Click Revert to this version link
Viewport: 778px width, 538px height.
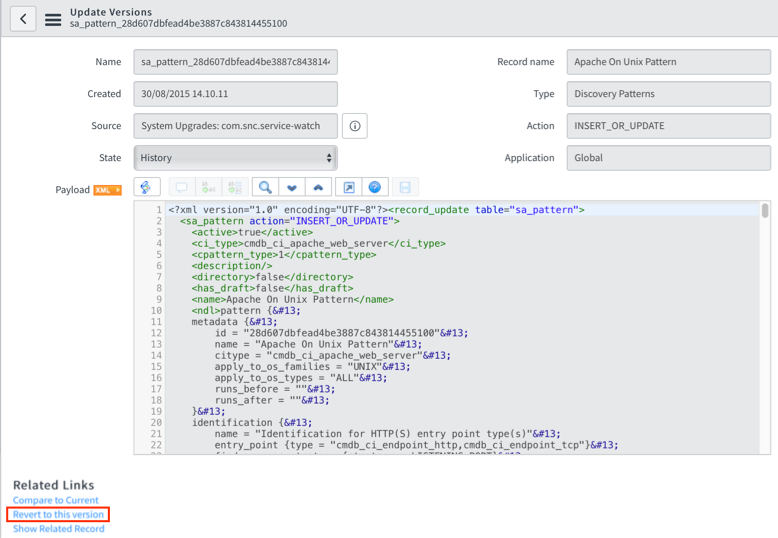pyautogui.click(x=58, y=515)
